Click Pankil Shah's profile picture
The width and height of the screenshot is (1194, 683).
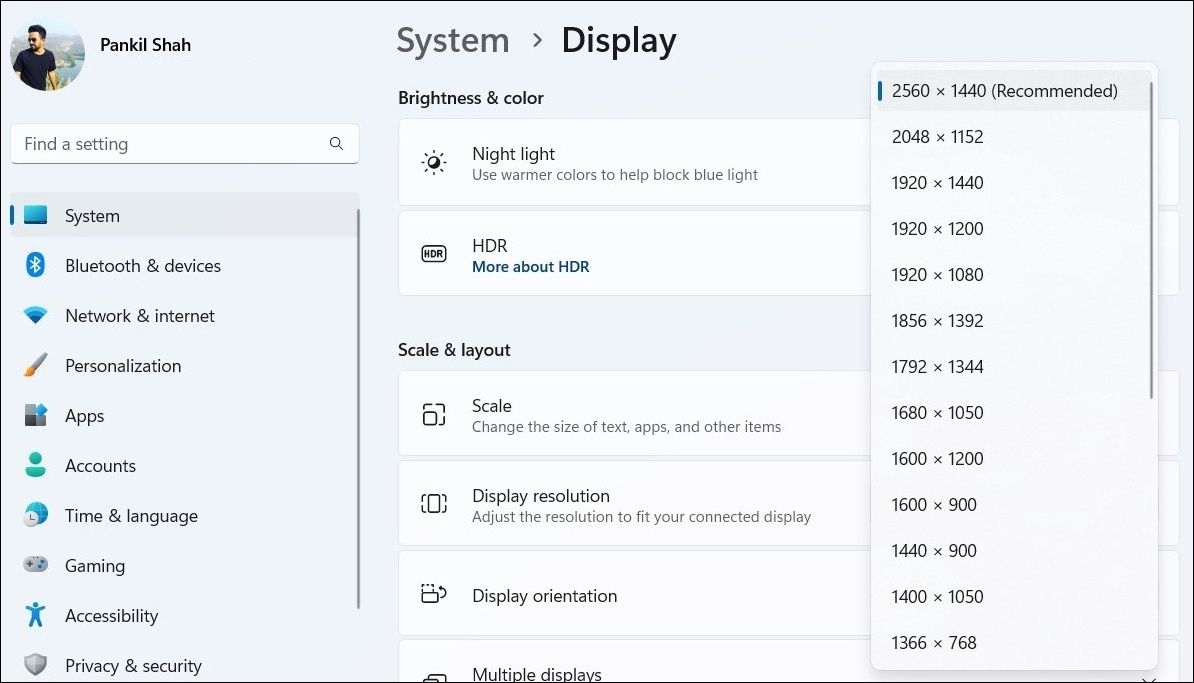47,54
